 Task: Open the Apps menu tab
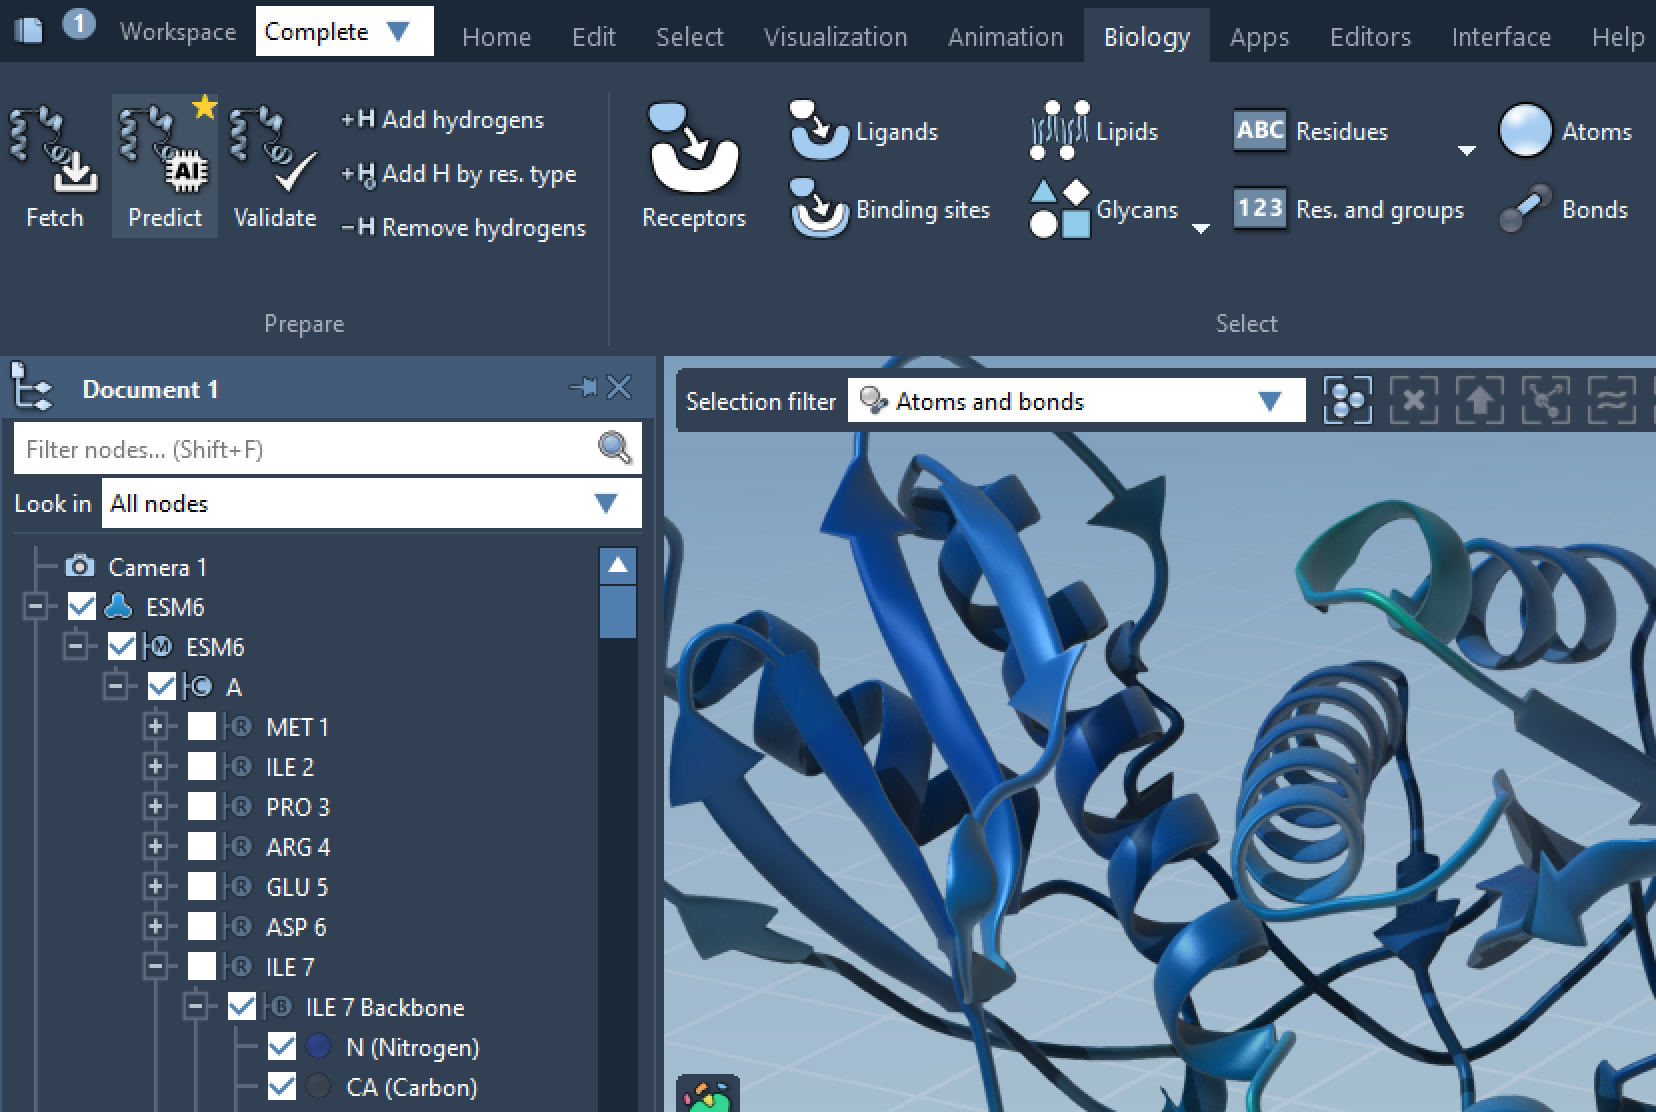point(1258,37)
